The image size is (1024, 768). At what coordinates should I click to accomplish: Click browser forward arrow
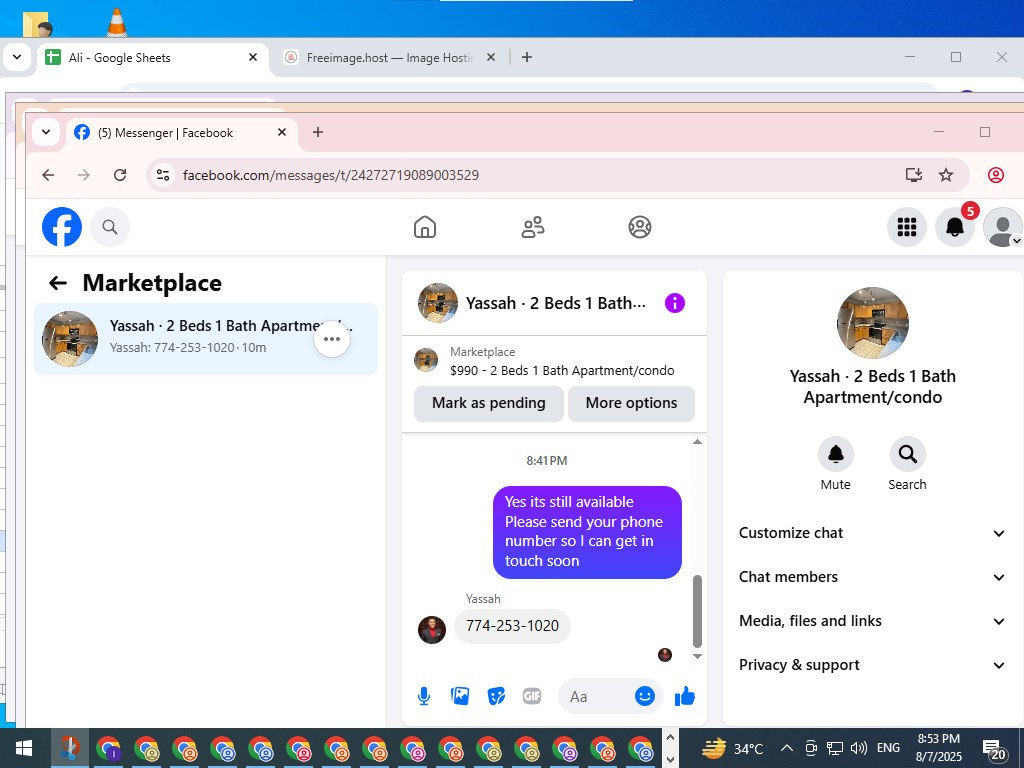point(84,175)
